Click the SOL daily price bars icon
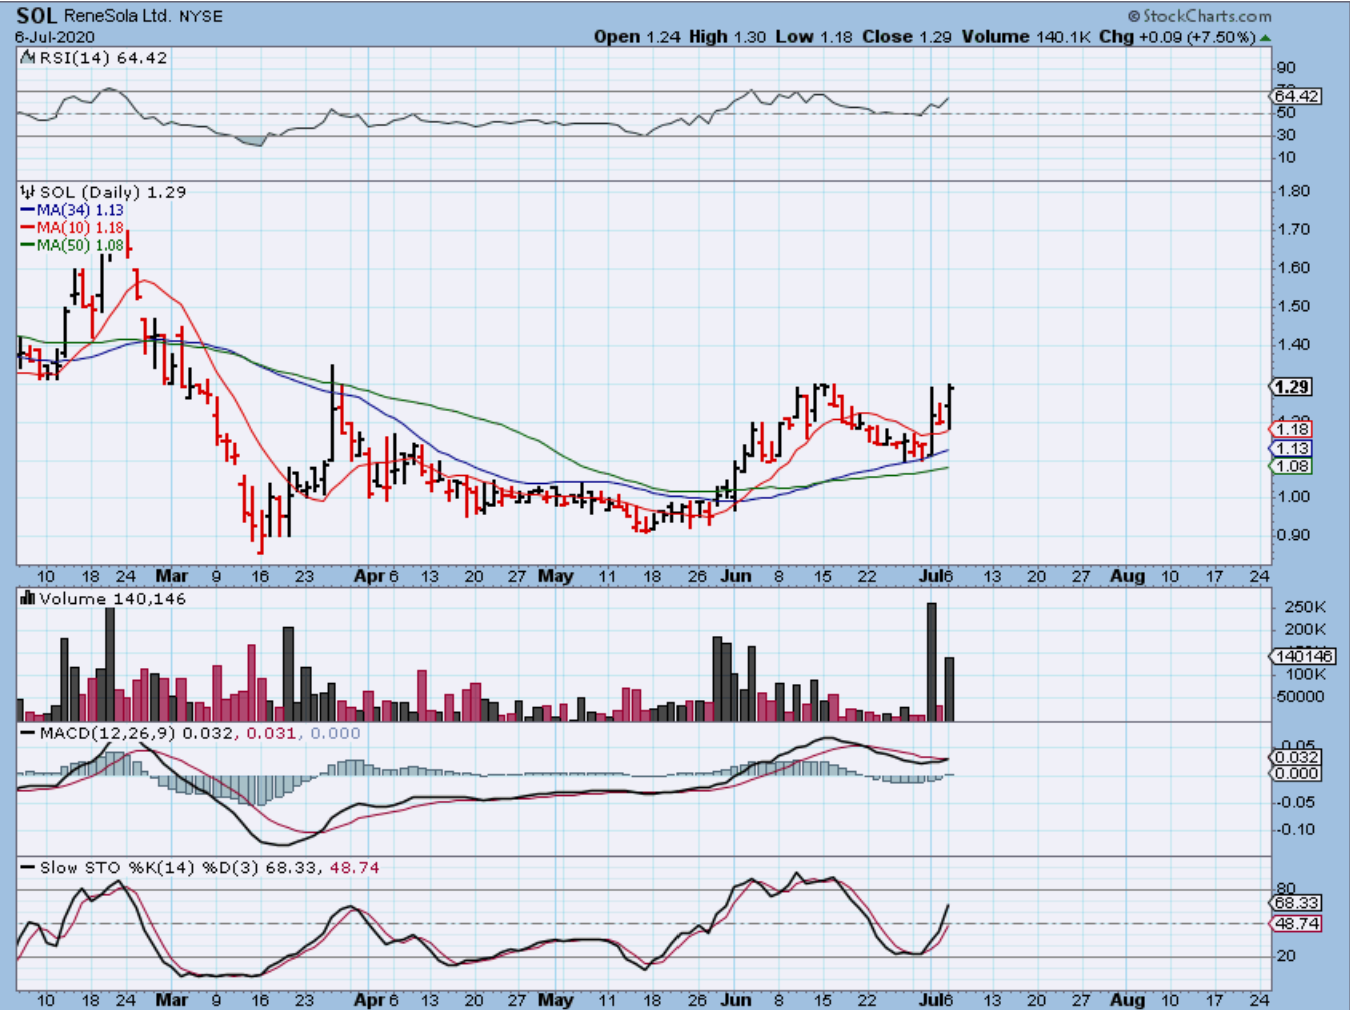 tap(28, 192)
